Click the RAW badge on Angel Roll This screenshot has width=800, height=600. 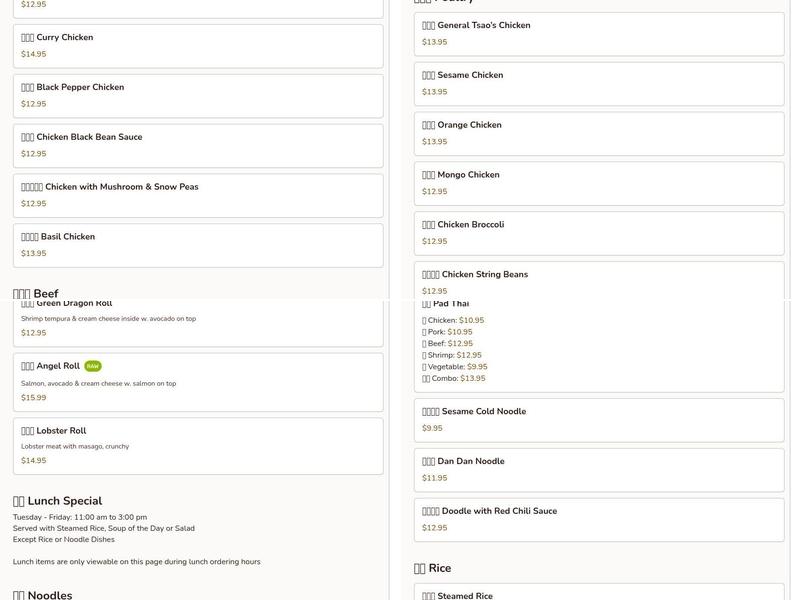(x=93, y=366)
